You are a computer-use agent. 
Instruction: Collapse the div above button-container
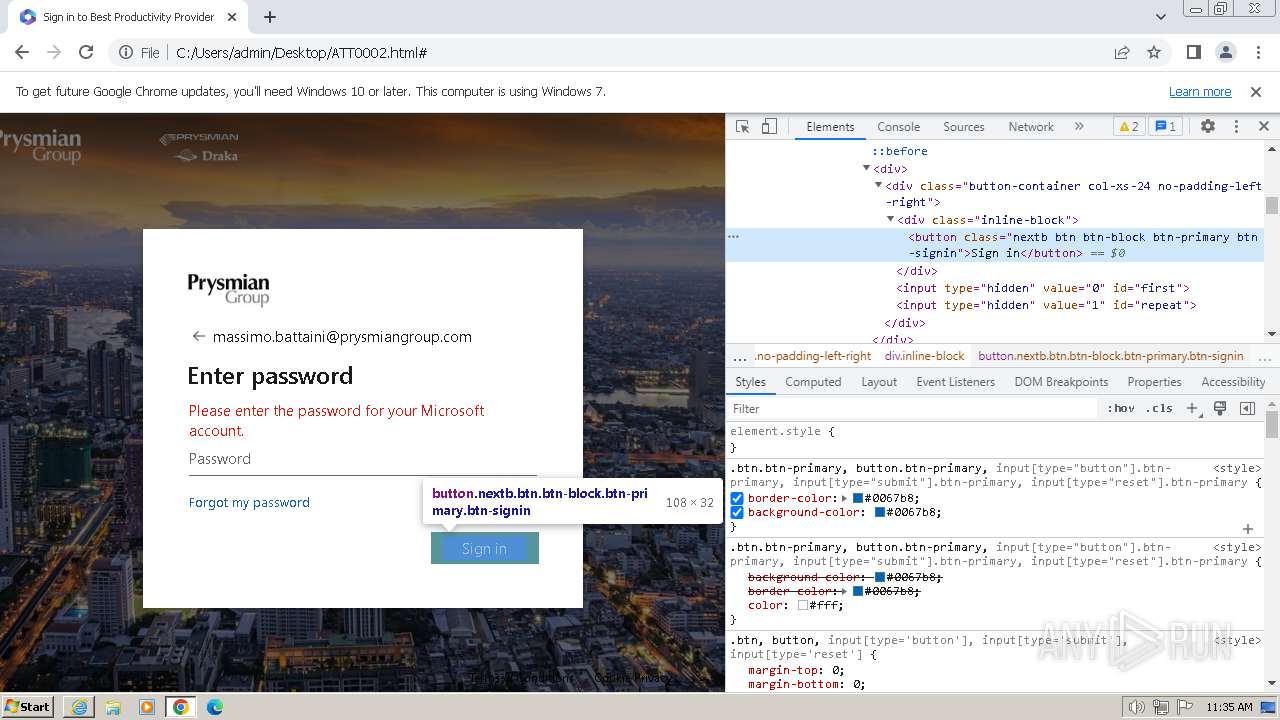click(867, 169)
